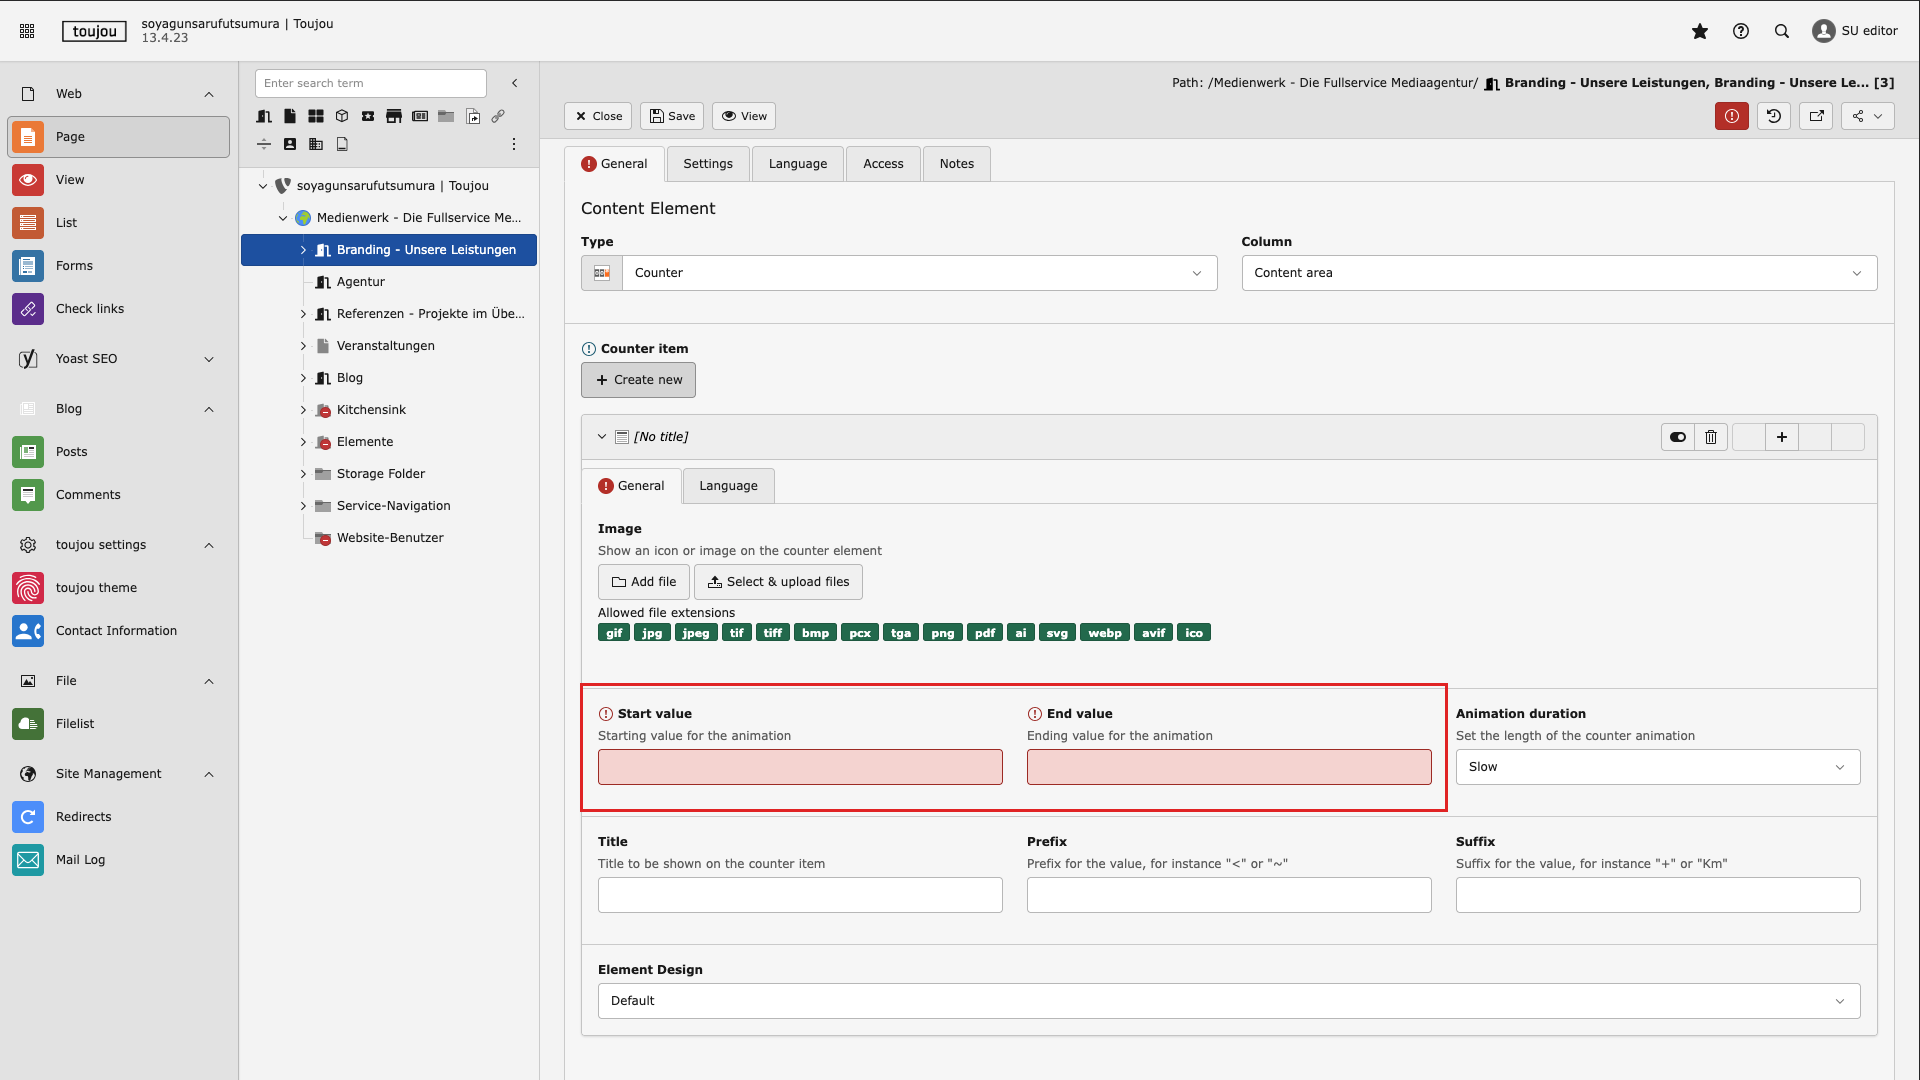This screenshot has width=1920, height=1080.
Task: Toggle visibility of the counter item
Action: (1678, 437)
